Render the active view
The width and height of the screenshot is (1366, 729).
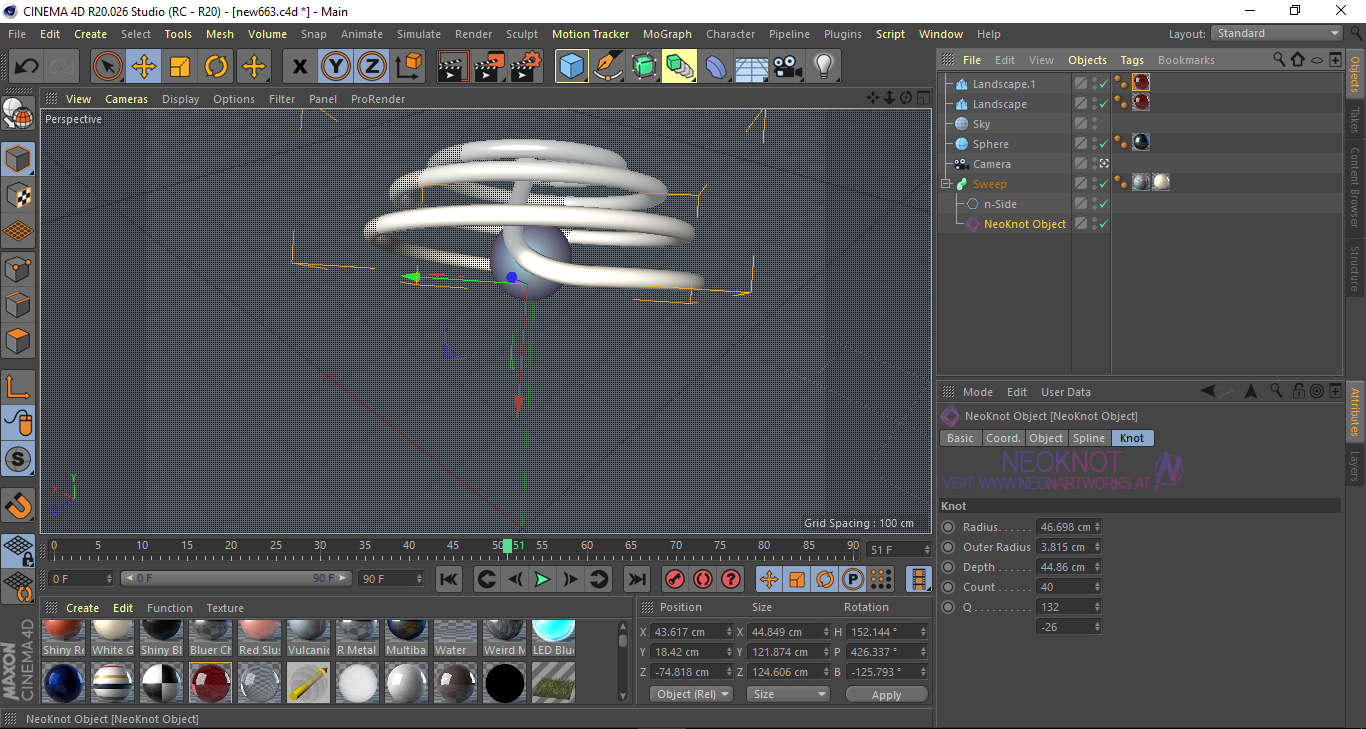click(453, 67)
